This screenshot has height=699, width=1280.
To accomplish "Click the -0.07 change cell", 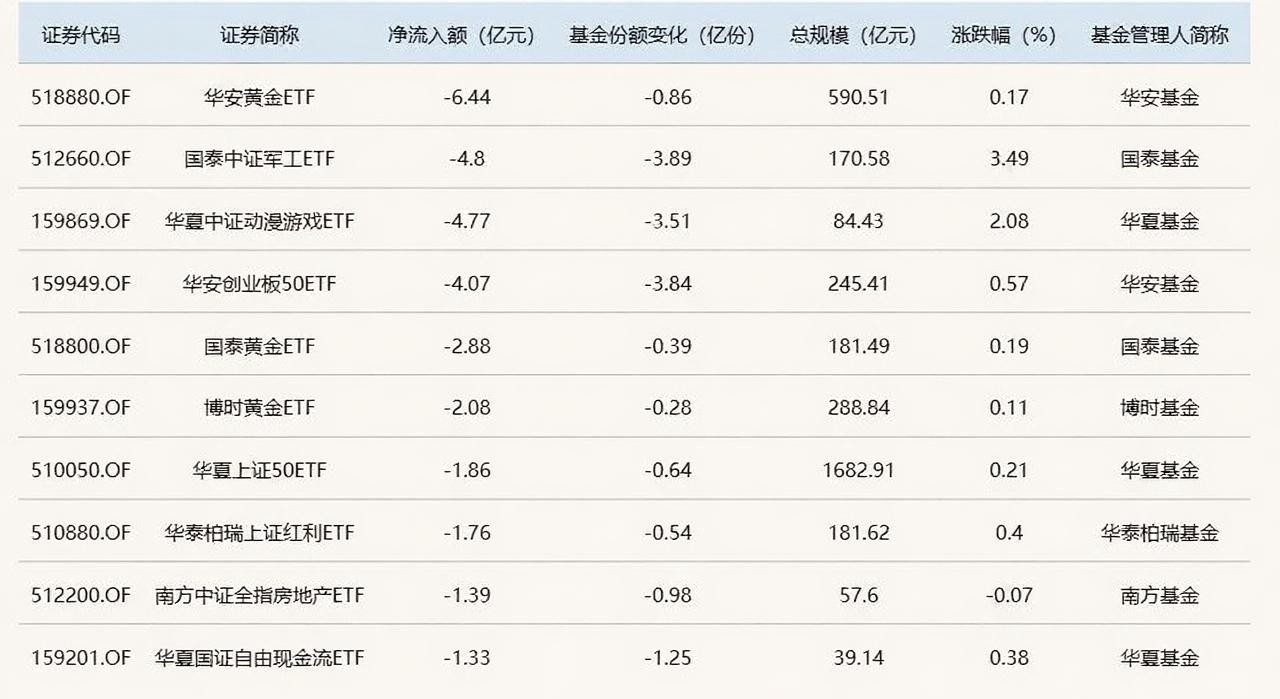I will (1009, 595).
